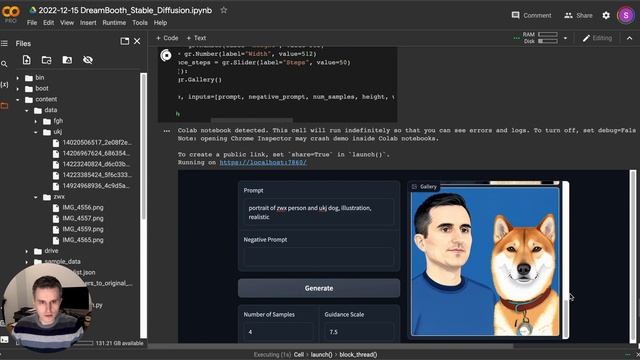This screenshot has width=640, height=360.
Task: Open the View menu
Action: pos(67,23)
